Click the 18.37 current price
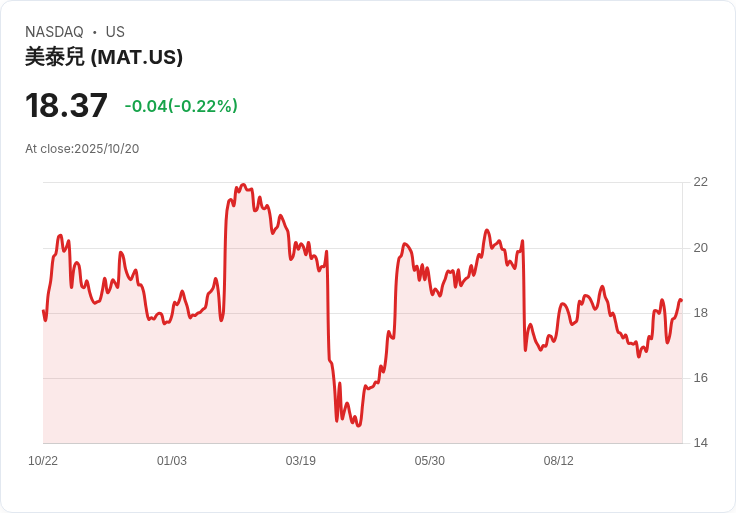 (66, 105)
